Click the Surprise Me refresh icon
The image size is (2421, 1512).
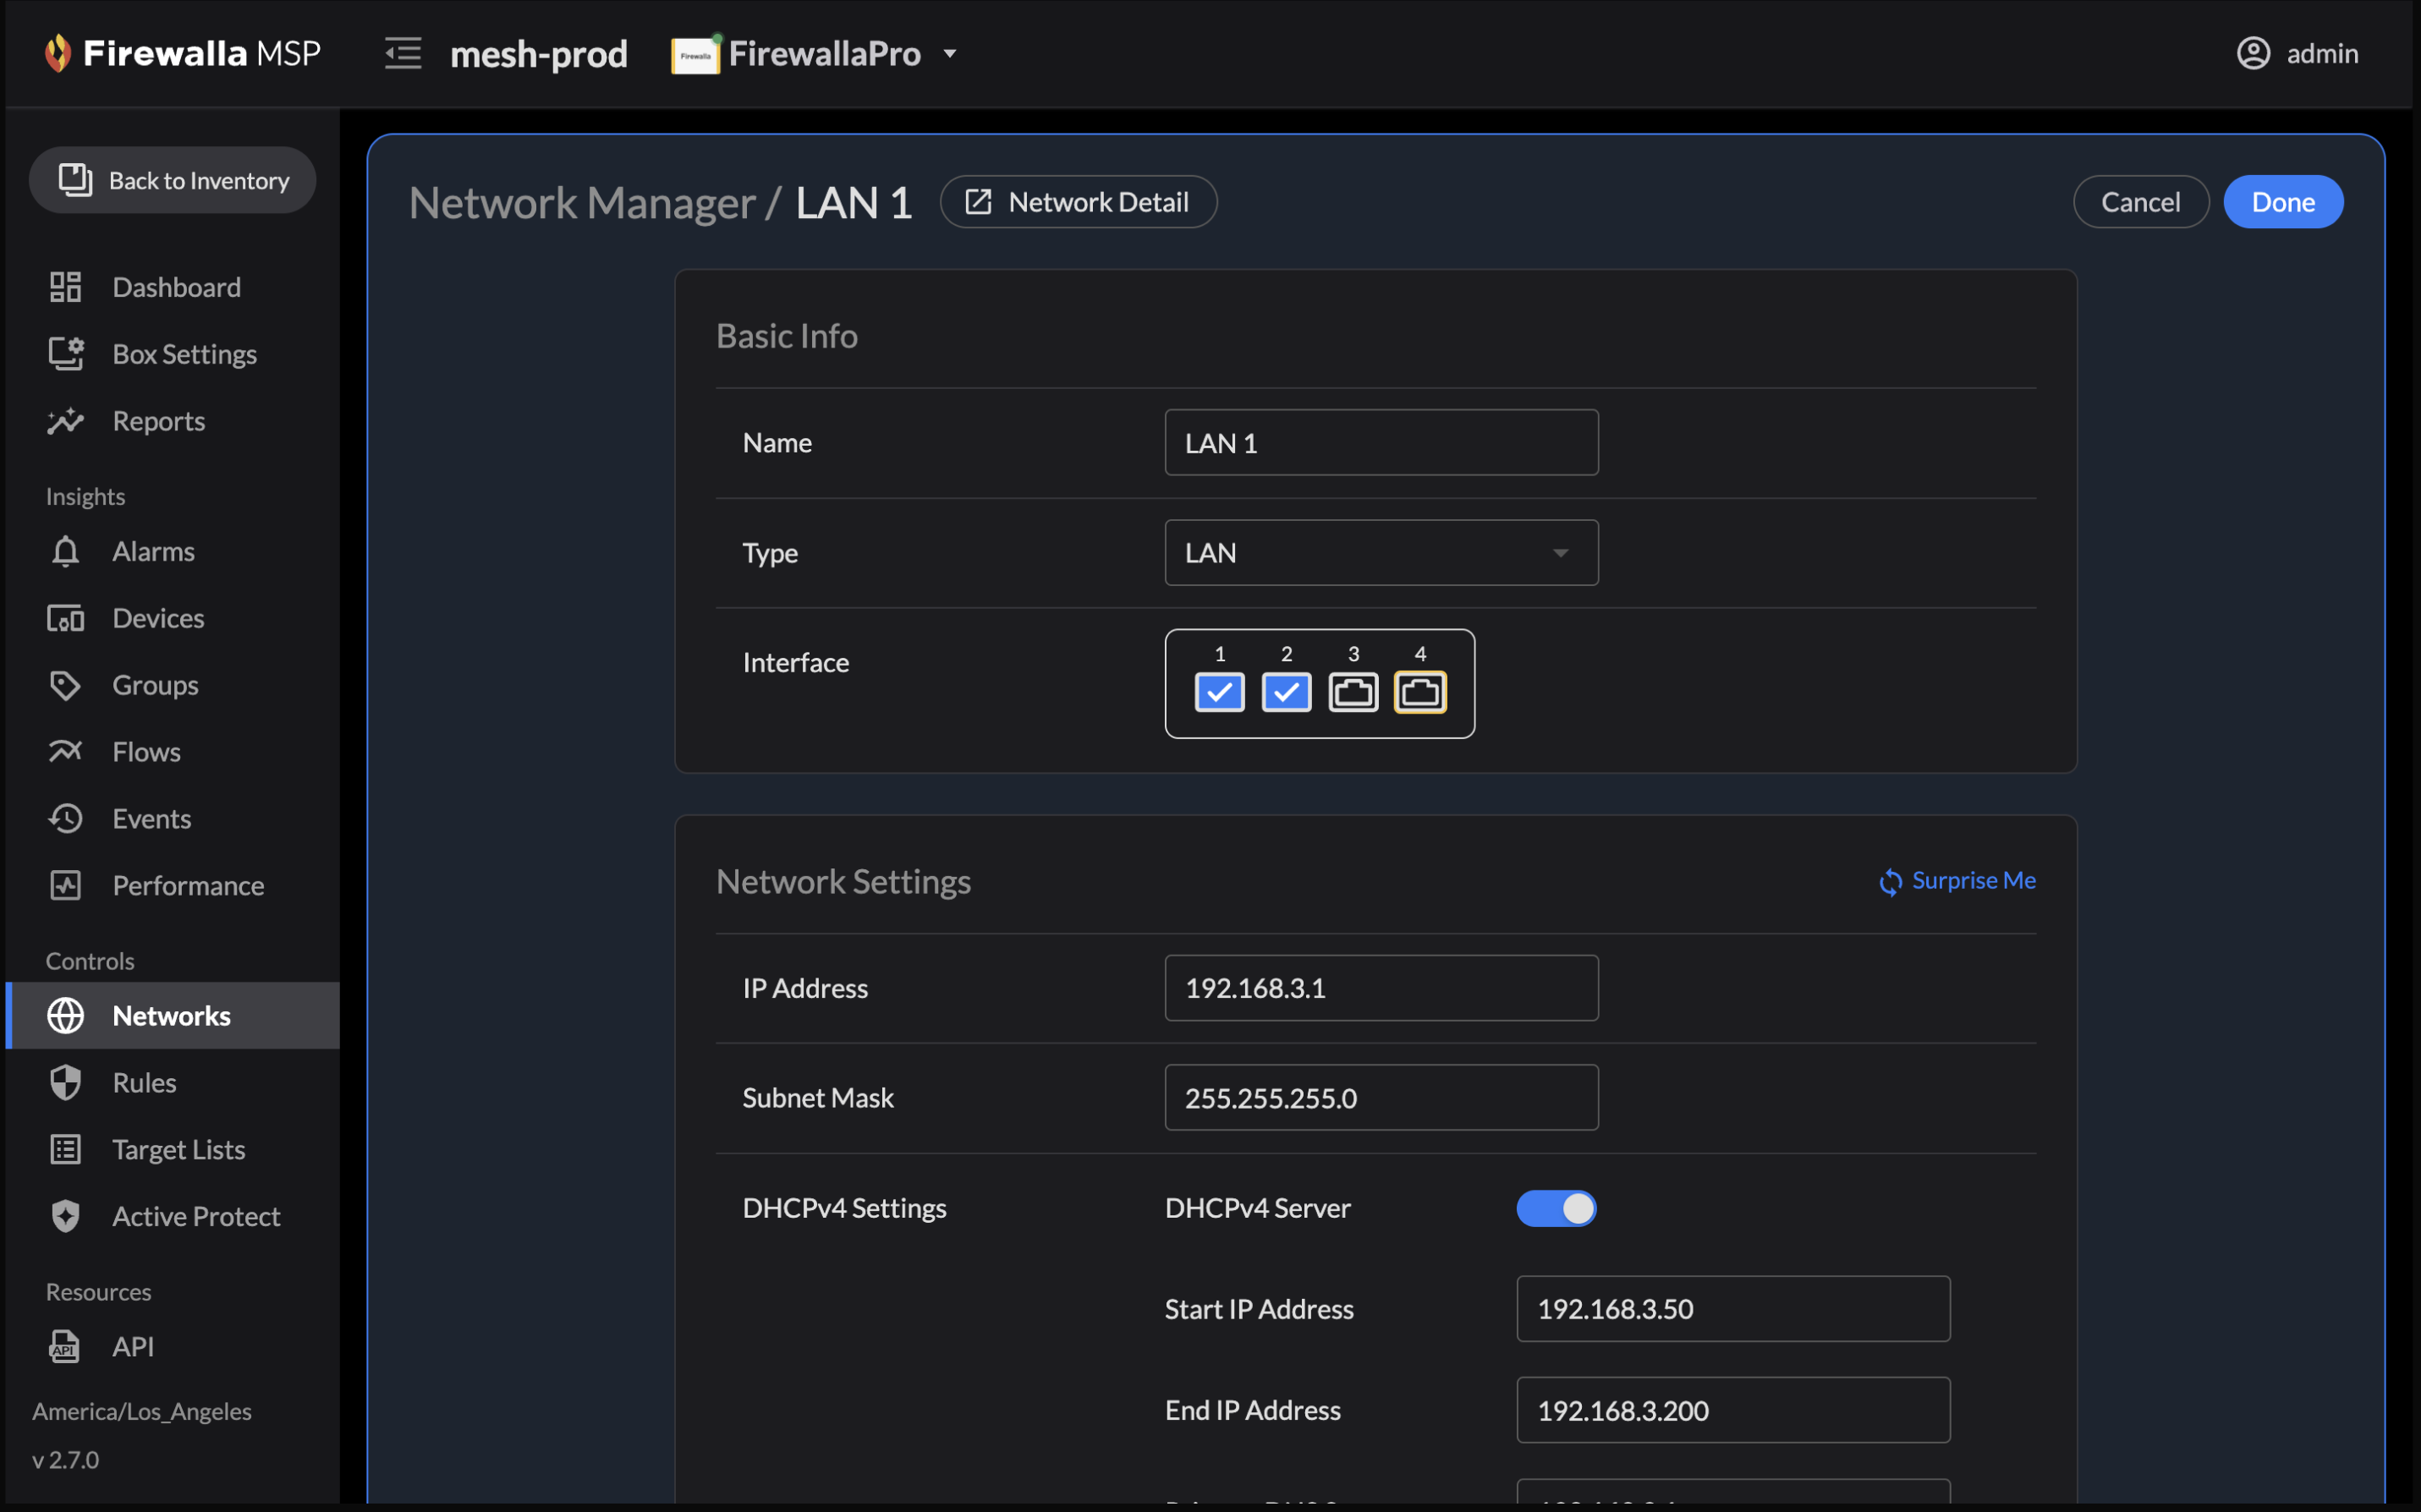pyautogui.click(x=1890, y=882)
